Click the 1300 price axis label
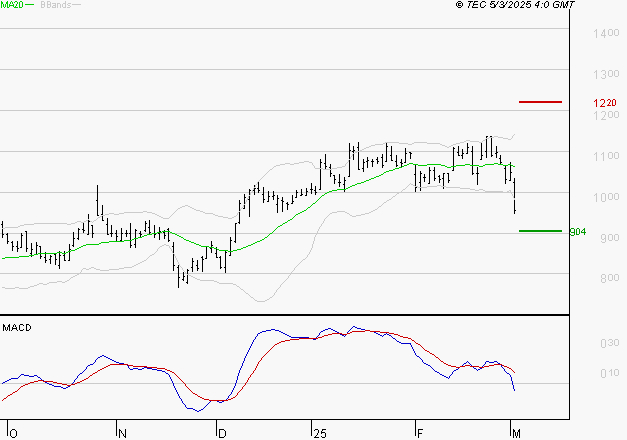The width and height of the screenshot is (627, 440). [x=606, y=74]
